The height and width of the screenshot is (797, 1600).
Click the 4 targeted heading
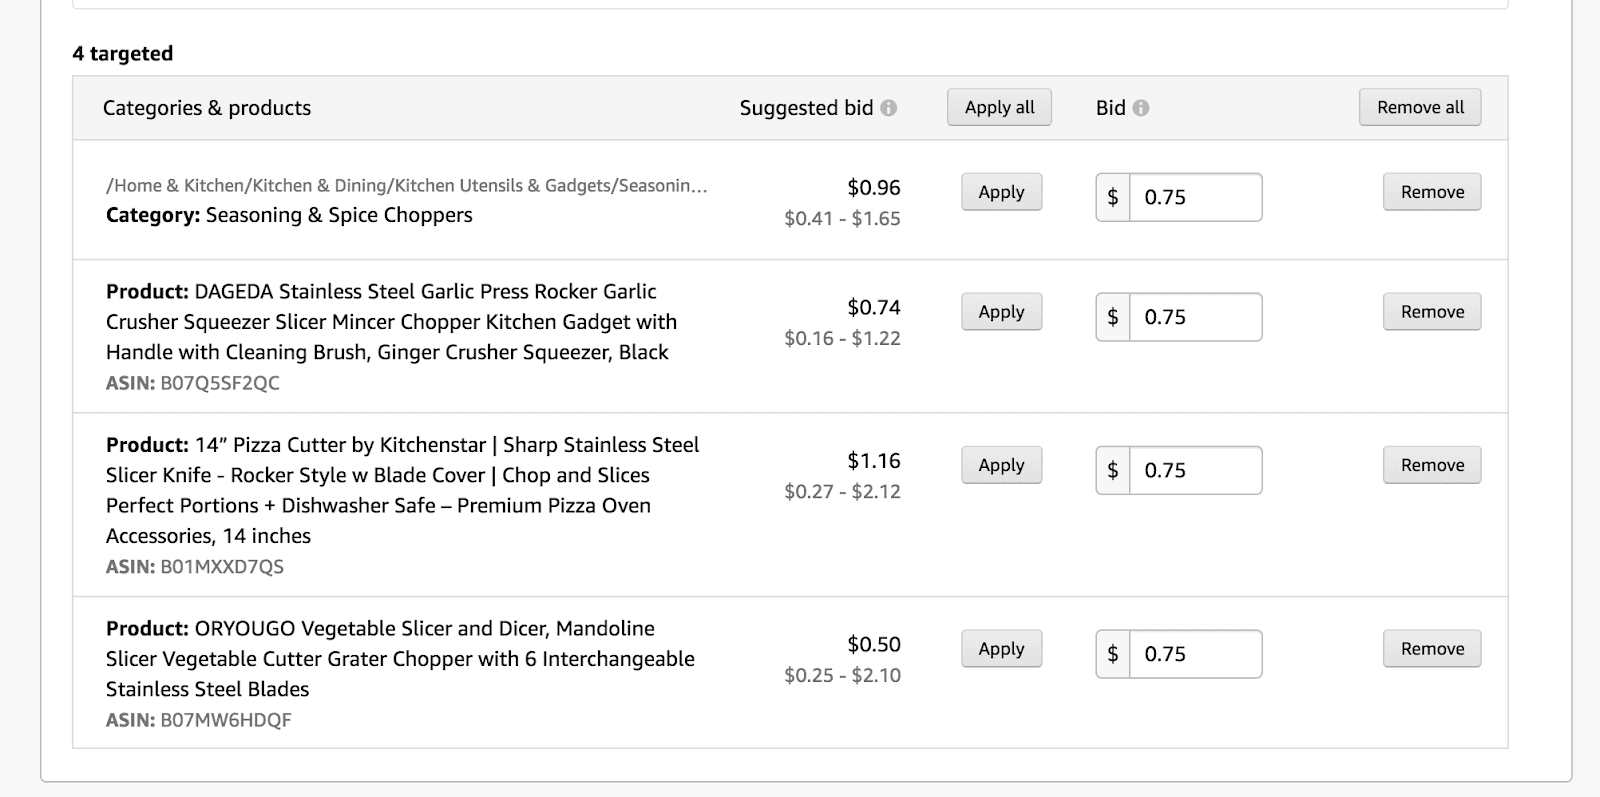pyautogui.click(x=121, y=53)
